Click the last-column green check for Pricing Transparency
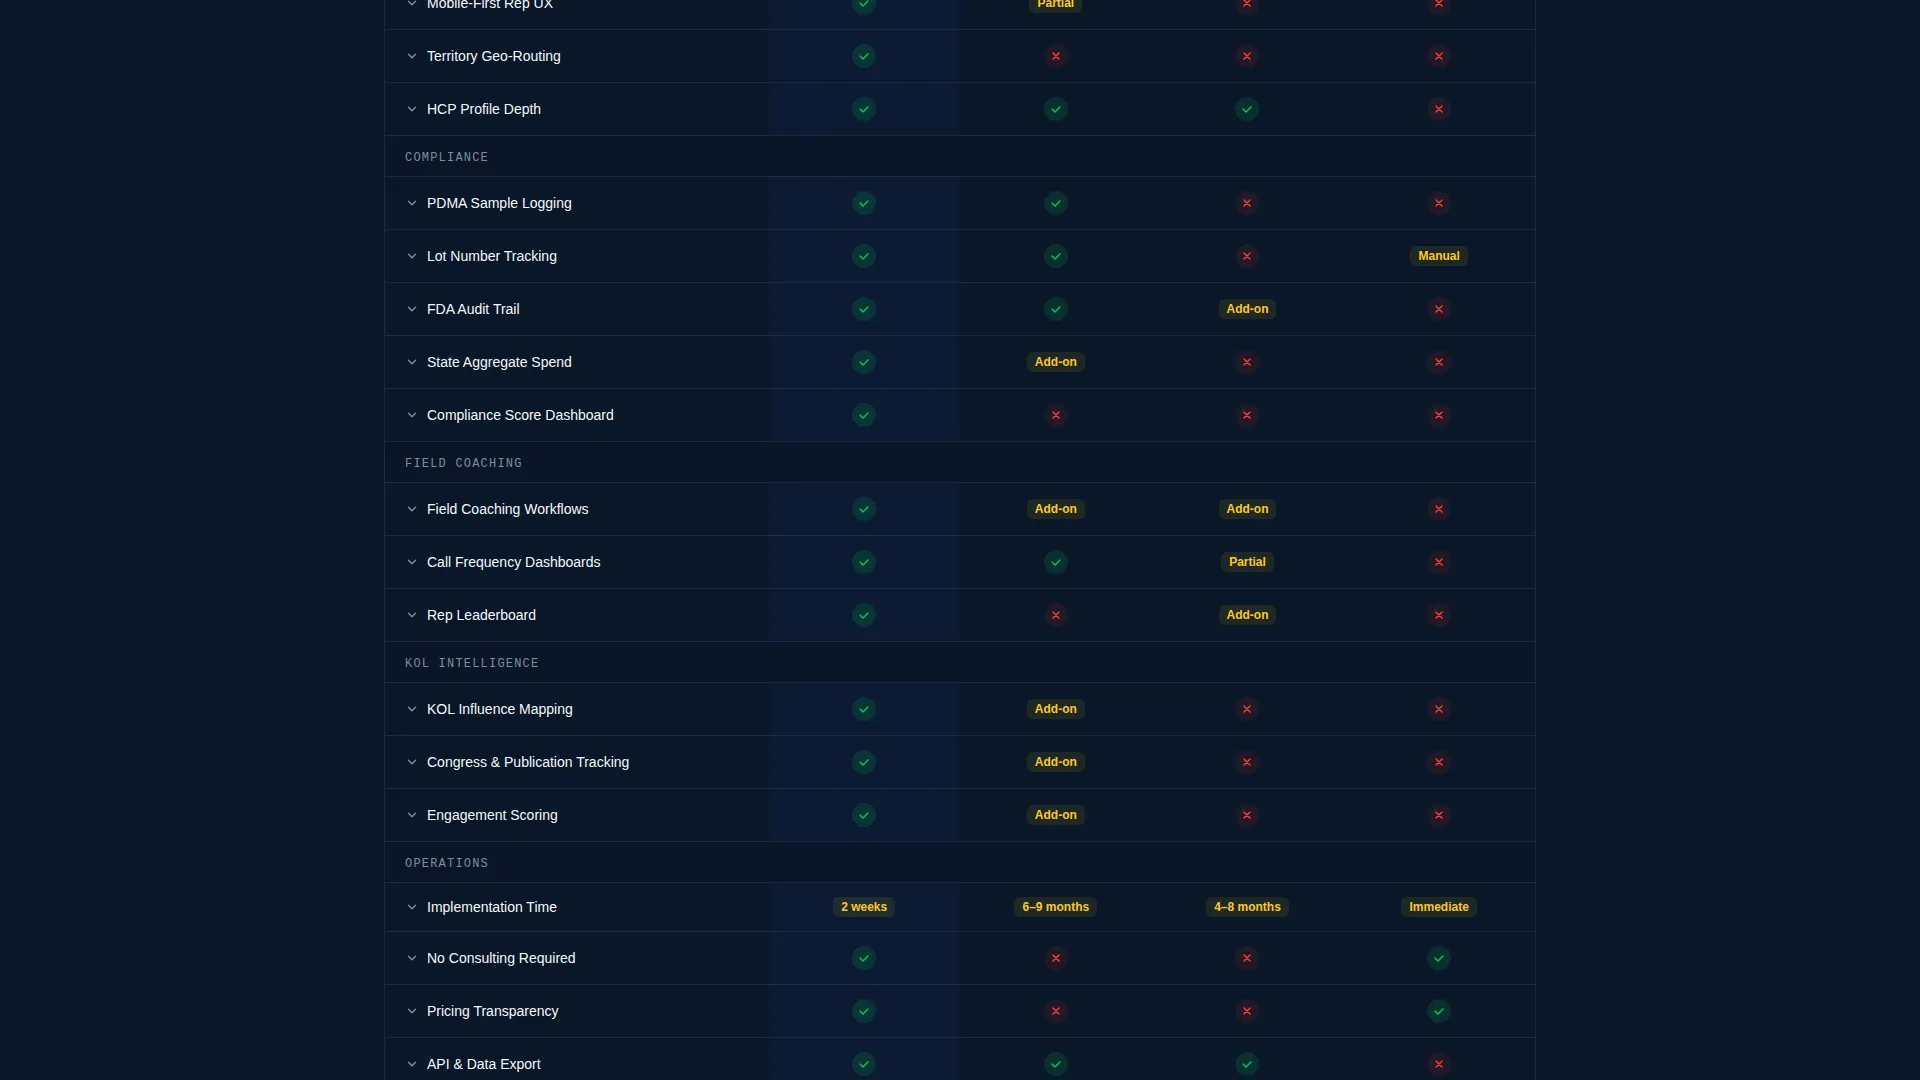This screenshot has width=1920, height=1080. [1439, 1011]
